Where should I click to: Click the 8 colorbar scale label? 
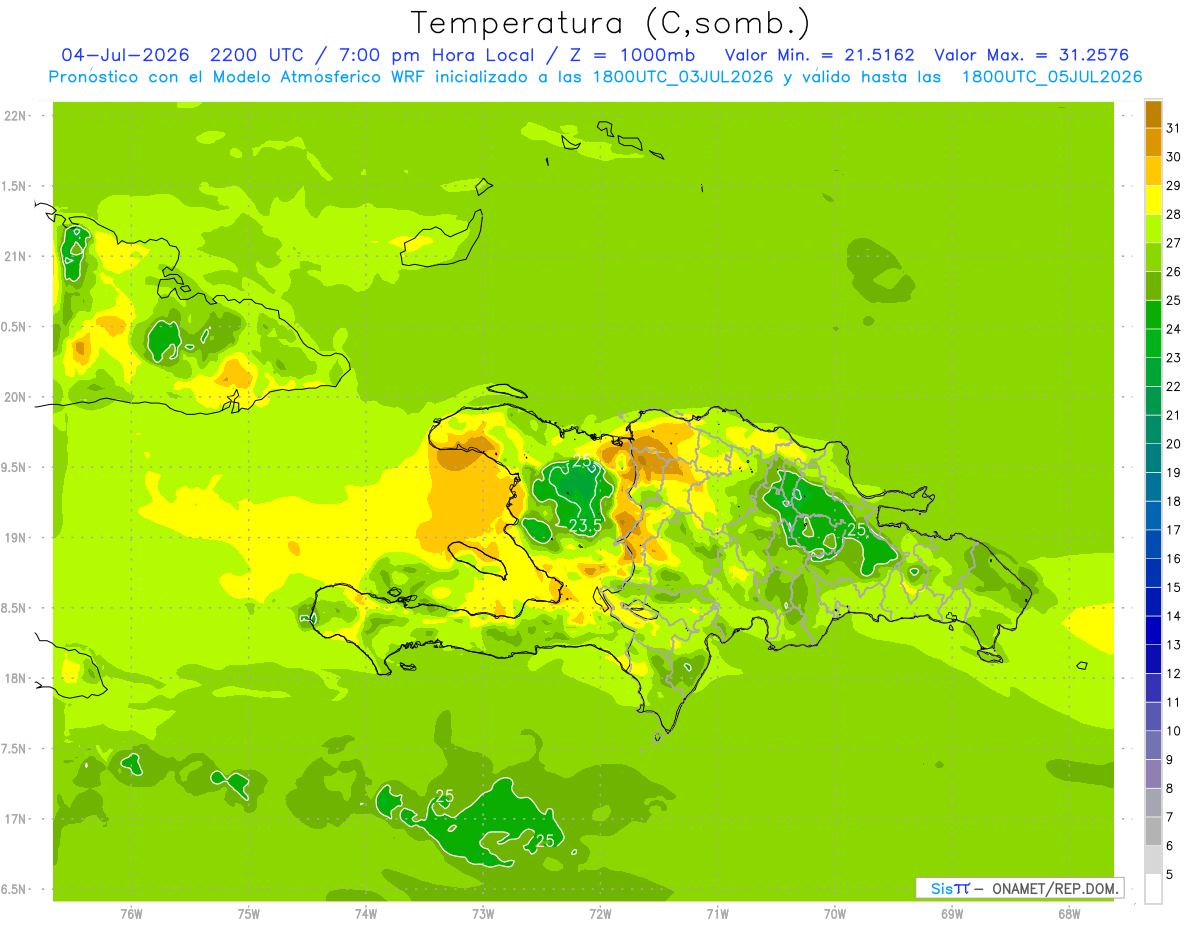tap(1170, 789)
